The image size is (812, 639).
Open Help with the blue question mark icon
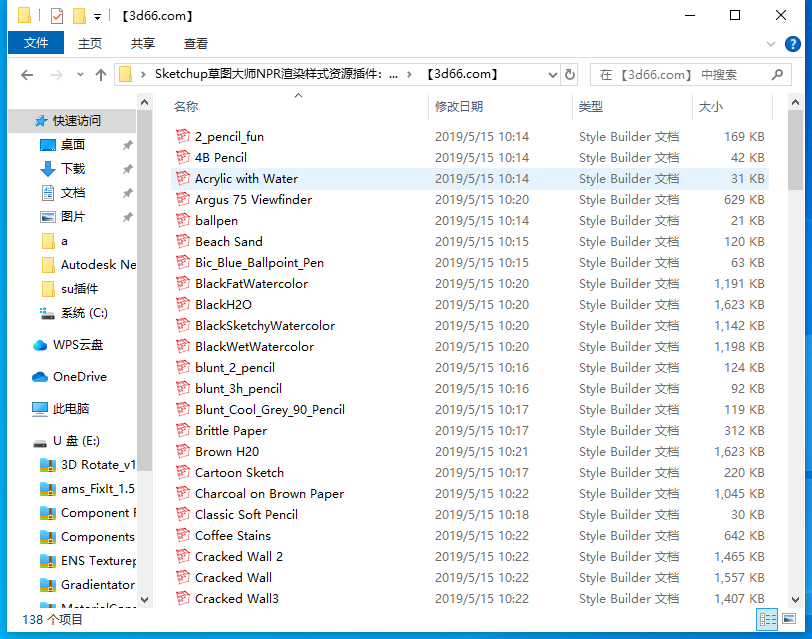792,44
